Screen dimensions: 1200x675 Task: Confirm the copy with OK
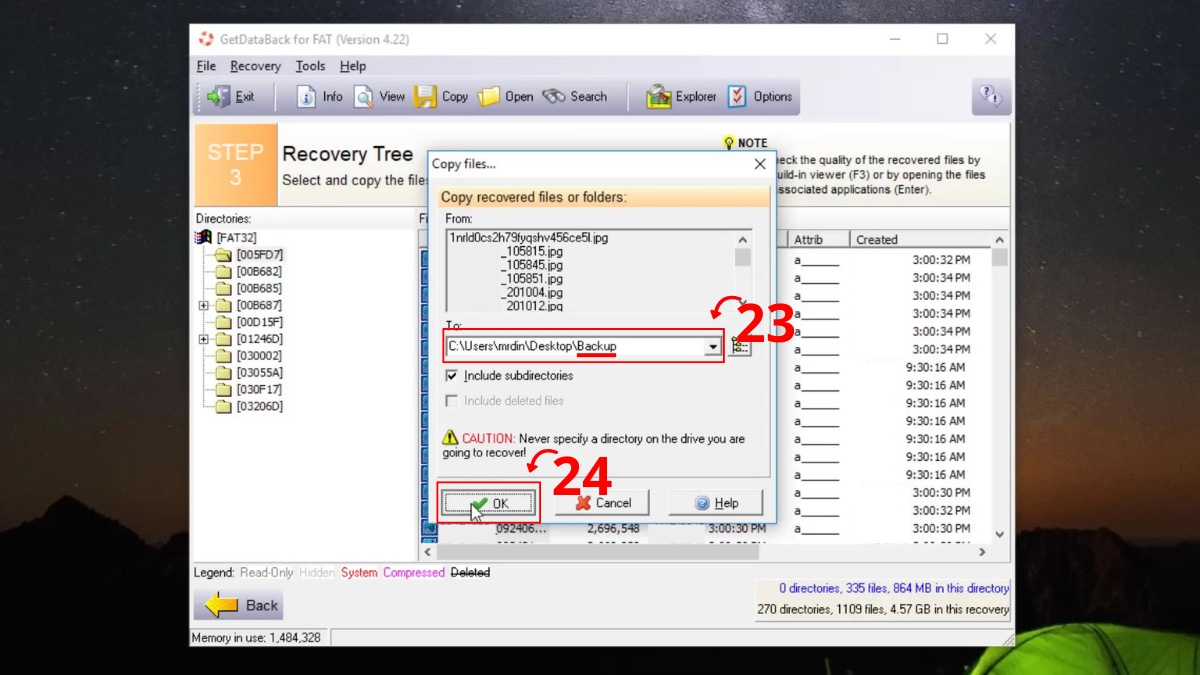489,503
